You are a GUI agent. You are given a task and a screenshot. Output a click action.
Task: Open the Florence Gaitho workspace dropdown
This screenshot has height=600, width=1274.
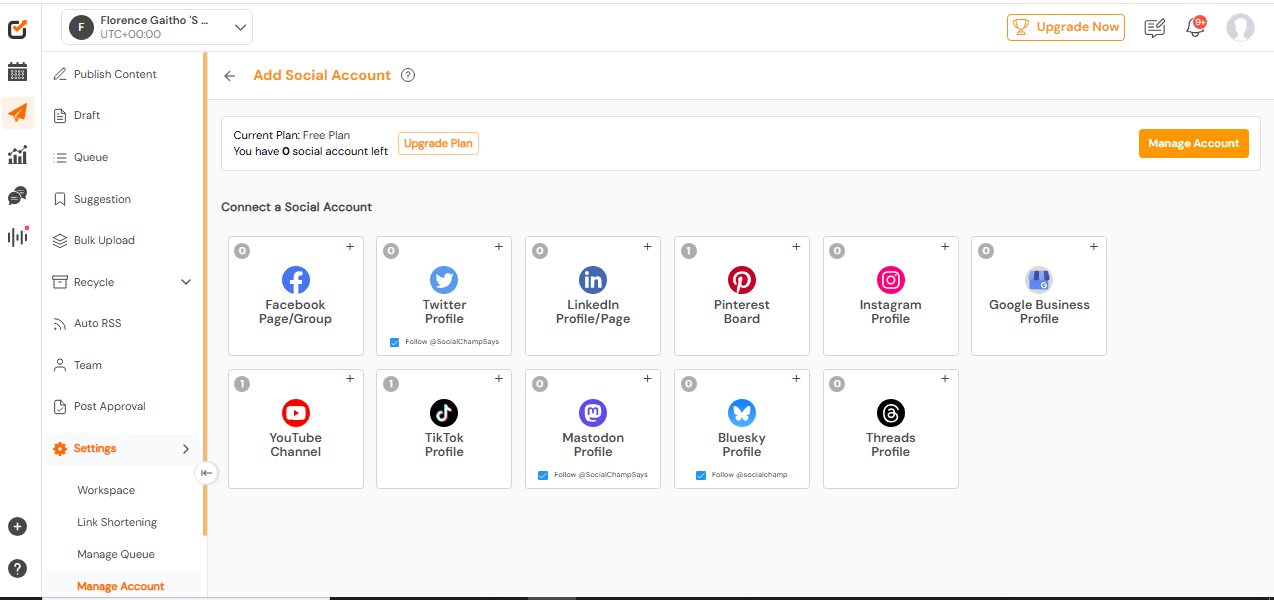click(157, 27)
